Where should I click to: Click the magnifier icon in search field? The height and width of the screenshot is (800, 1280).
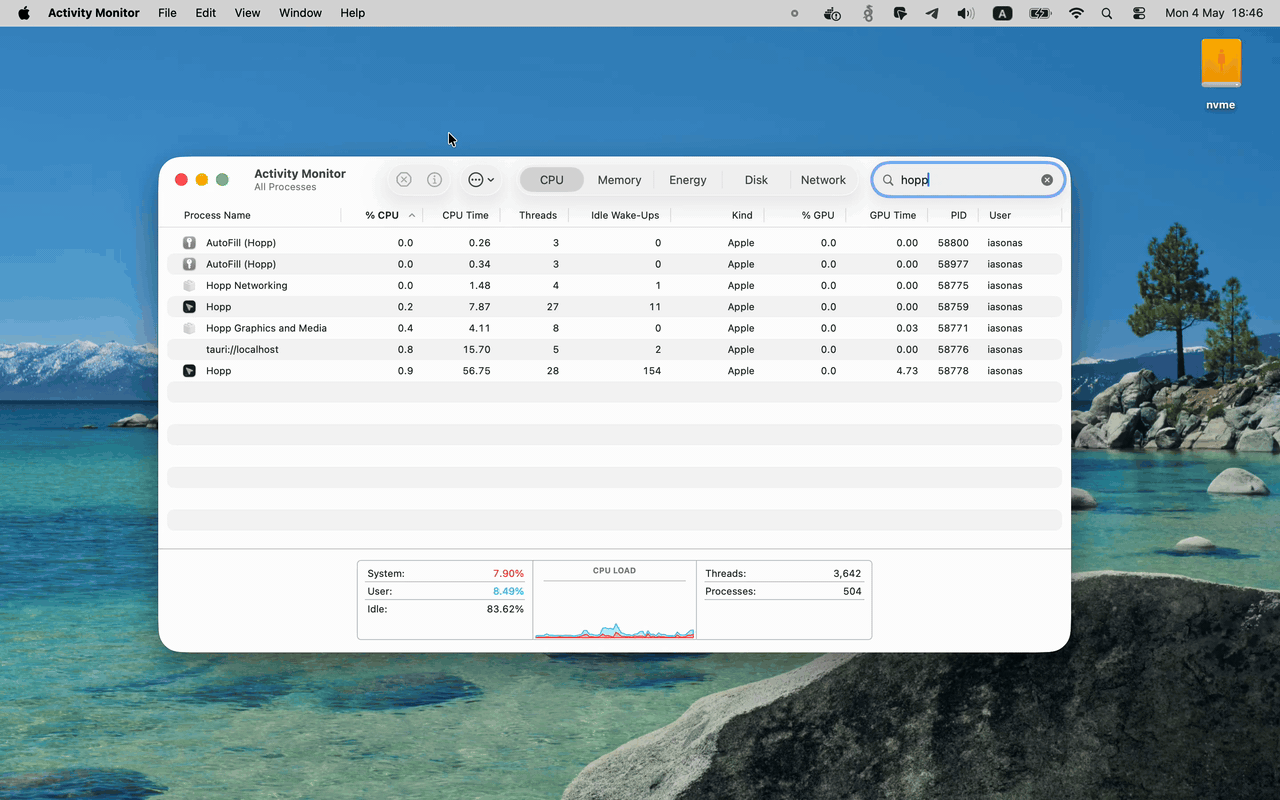(x=887, y=180)
